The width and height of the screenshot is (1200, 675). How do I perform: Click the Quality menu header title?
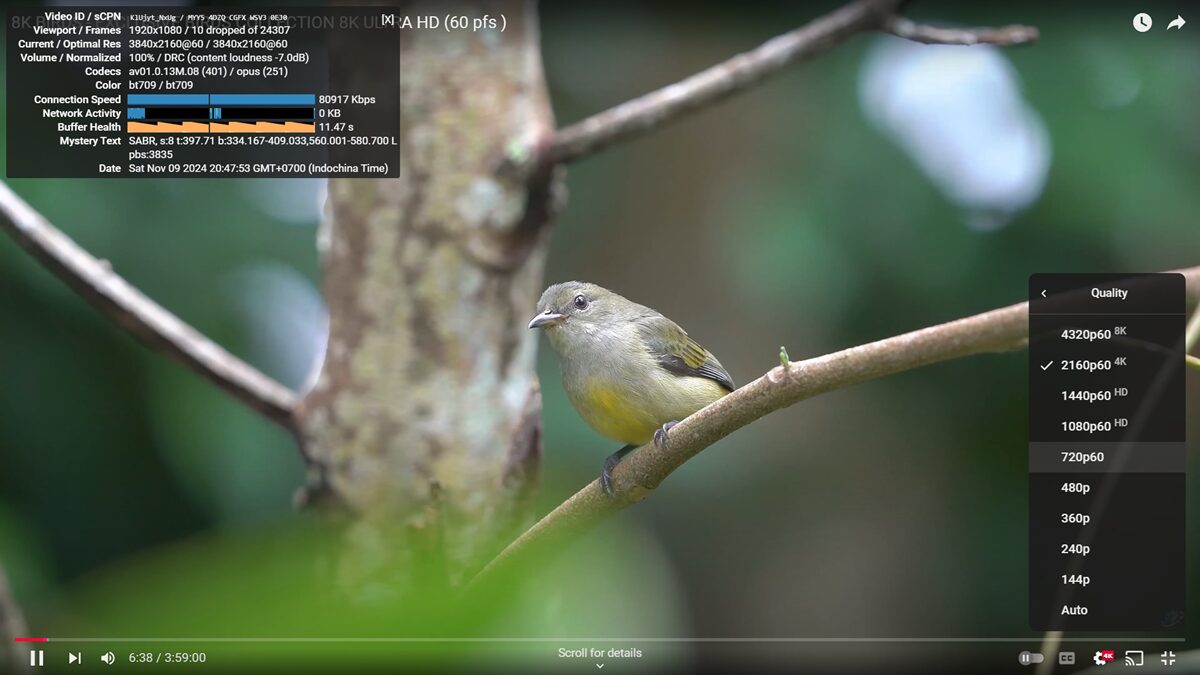tap(1109, 293)
